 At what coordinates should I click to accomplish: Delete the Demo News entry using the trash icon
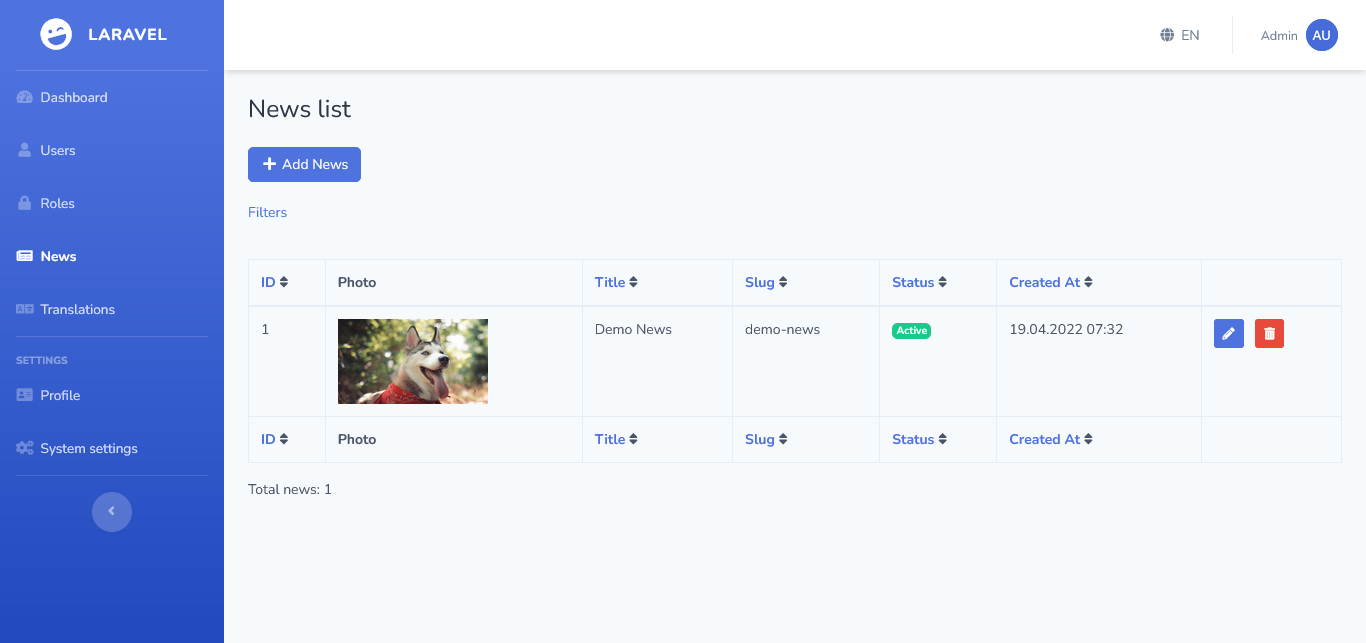pos(1269,333)
